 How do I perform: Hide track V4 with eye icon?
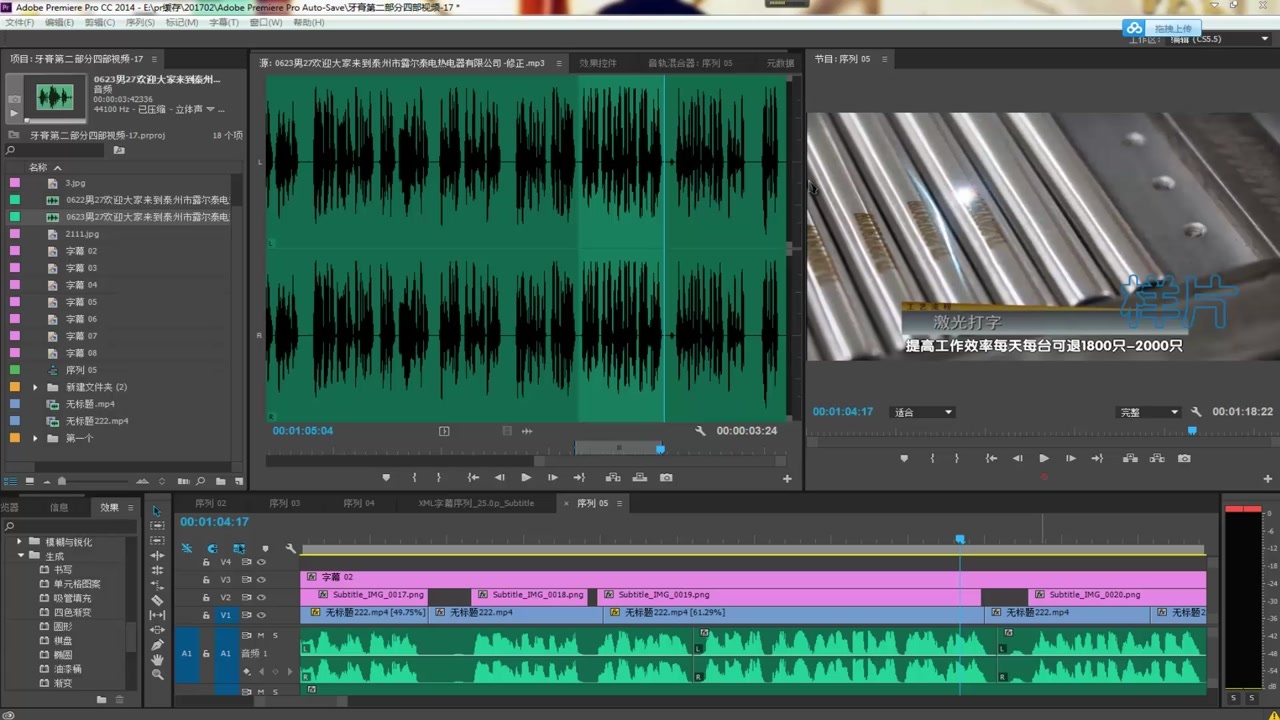[261, 562]
